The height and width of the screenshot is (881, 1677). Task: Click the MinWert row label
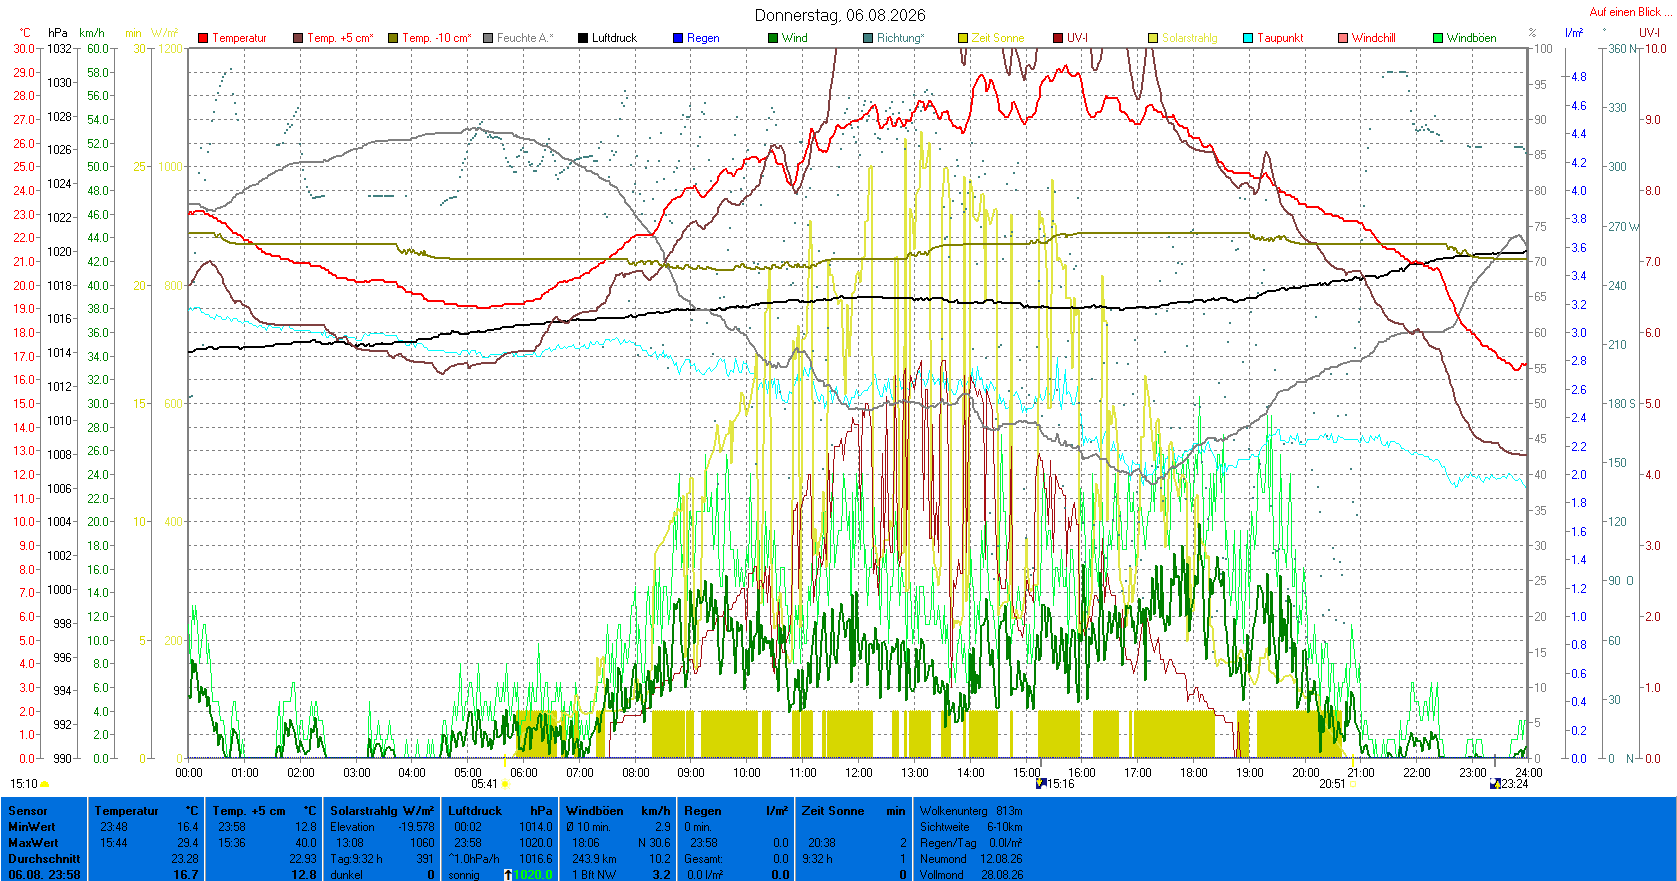(x=32, y=827)
